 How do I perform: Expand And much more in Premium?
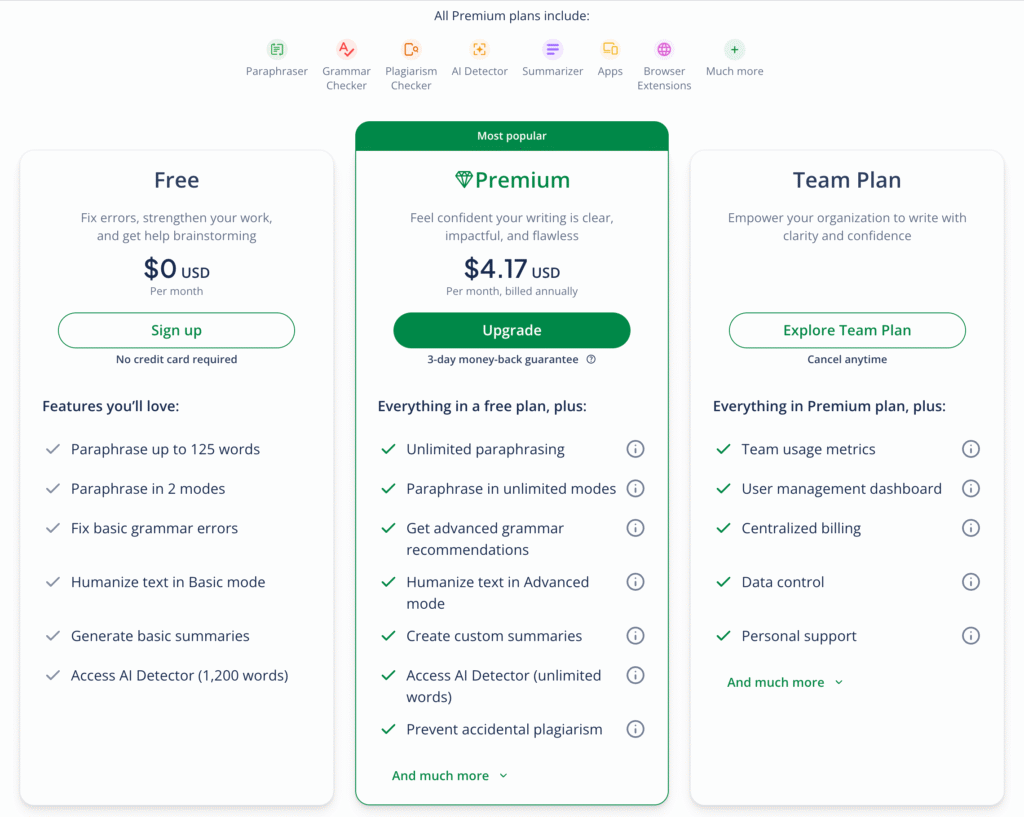coord(449,776)
